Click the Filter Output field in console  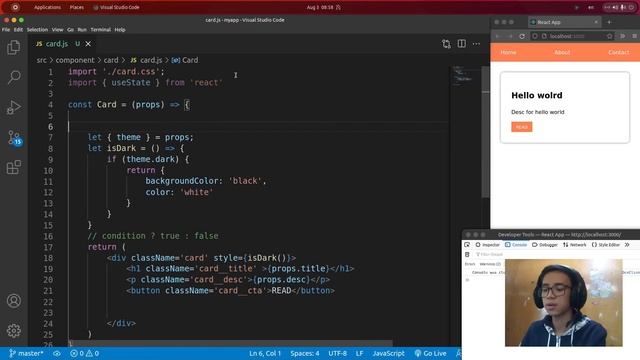(489, 254)
